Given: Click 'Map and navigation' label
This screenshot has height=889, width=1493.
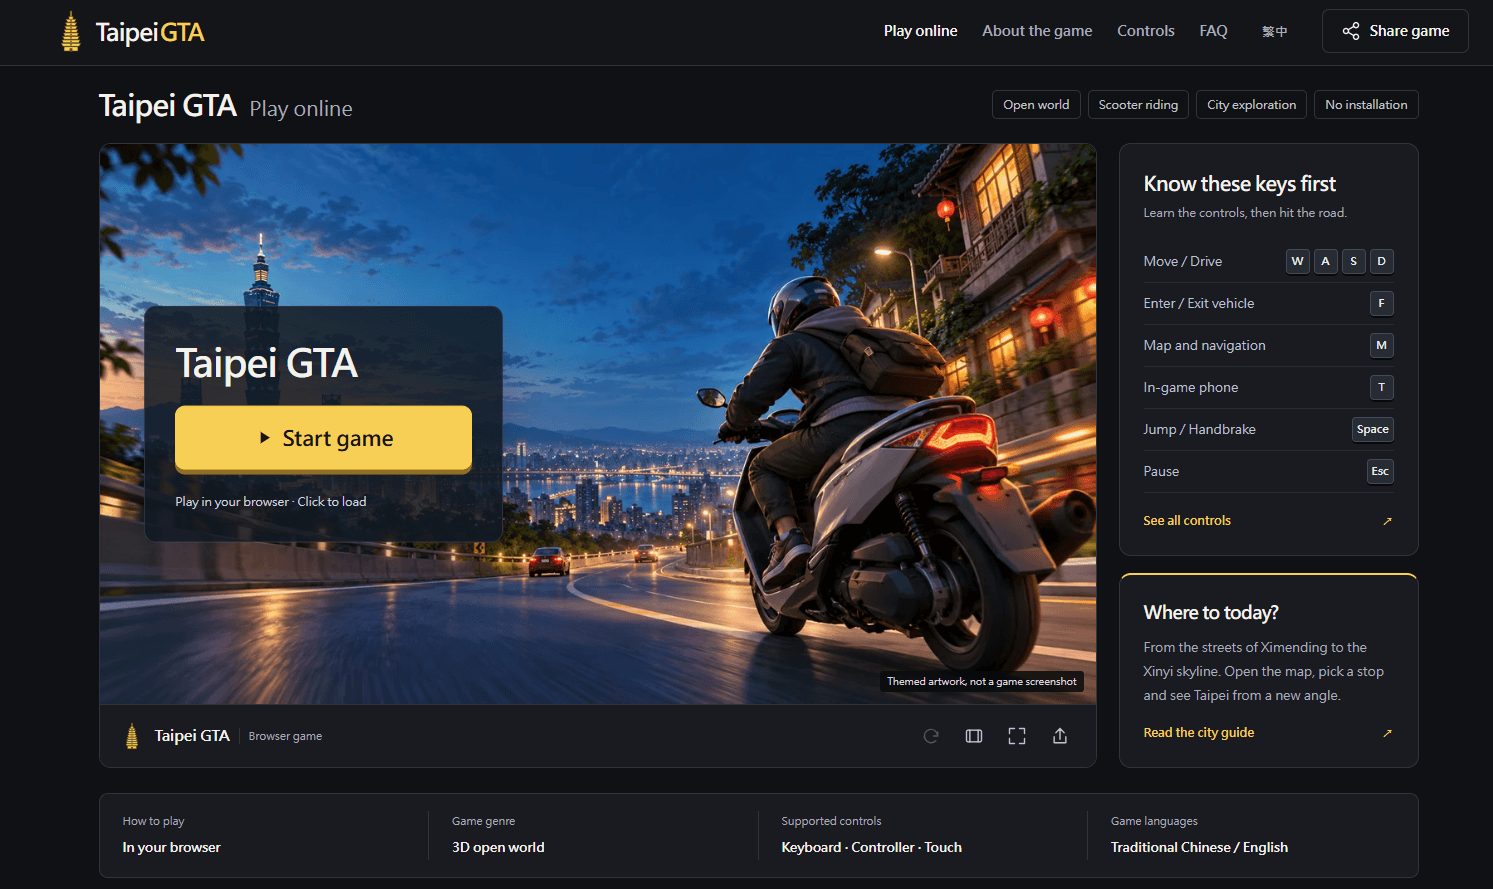Looking at the screenshot, I should pos(1204,345).
